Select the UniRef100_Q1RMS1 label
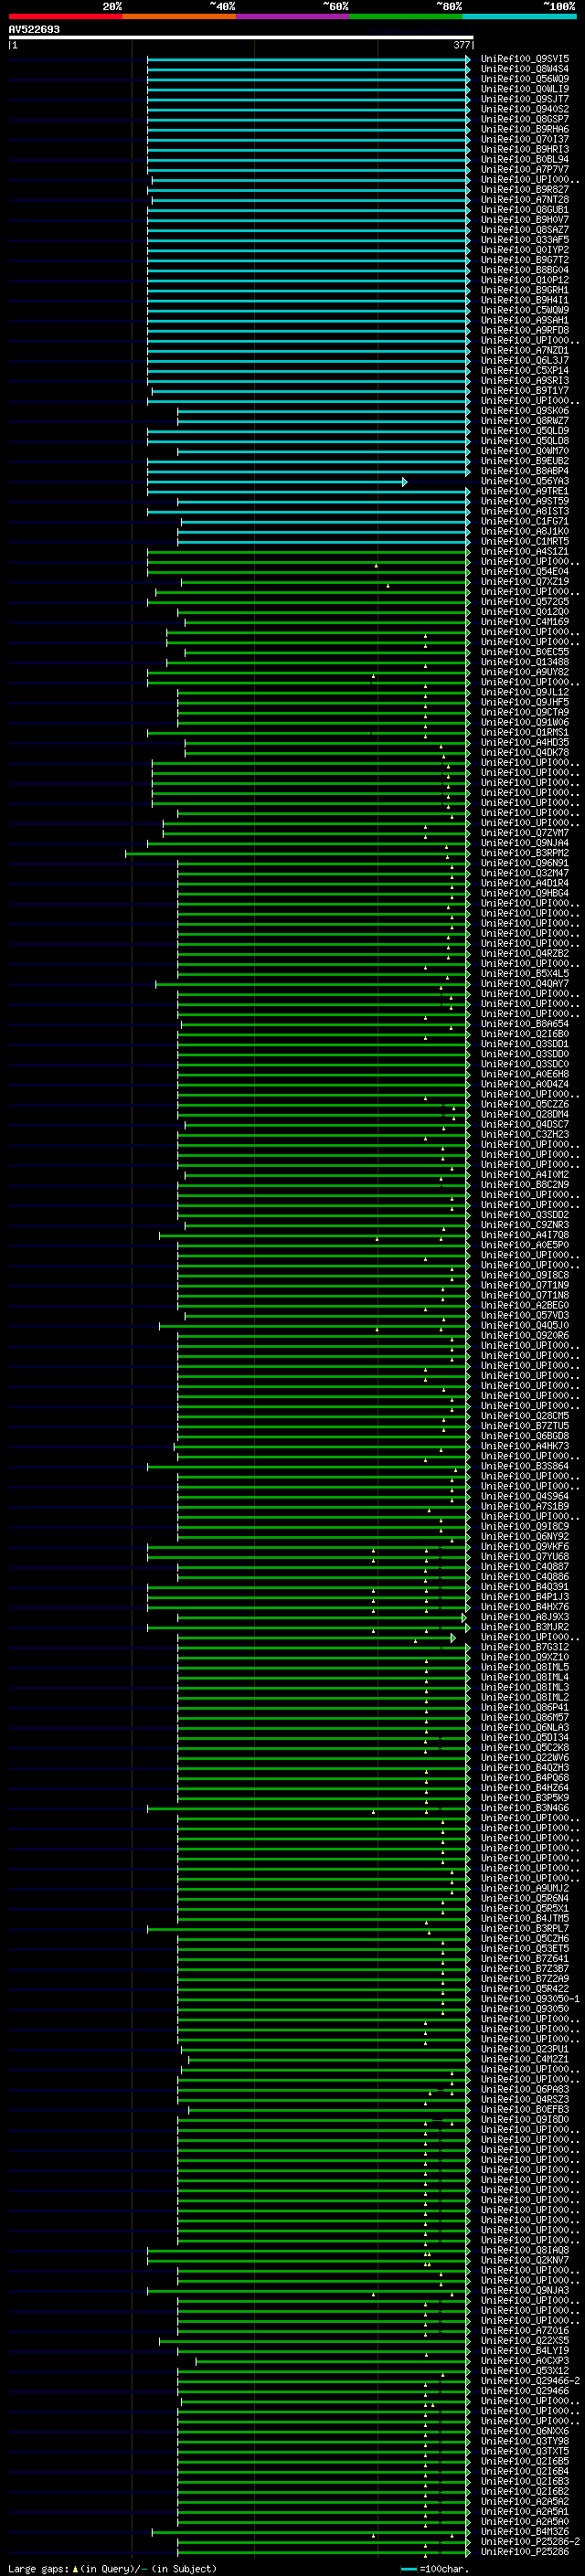Screen dimensions: 585x2576 pos(525,732)
